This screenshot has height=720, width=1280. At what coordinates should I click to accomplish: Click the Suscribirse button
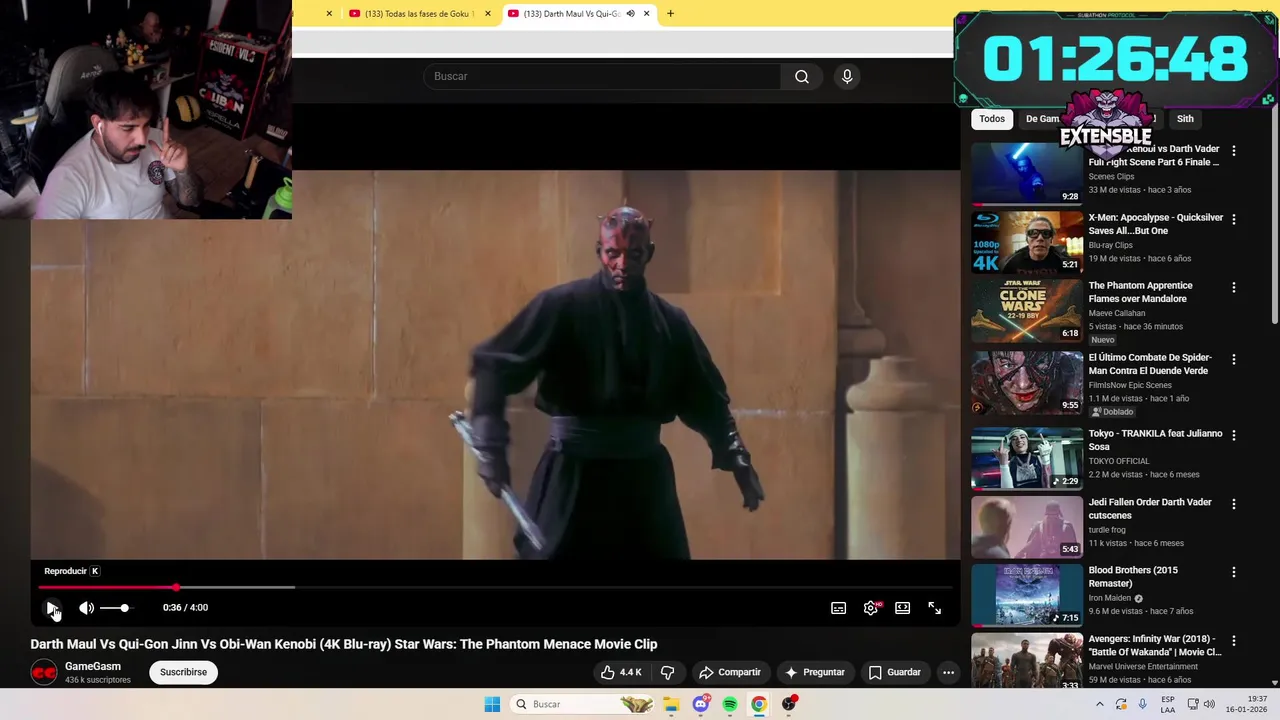(x=183, y=672)
